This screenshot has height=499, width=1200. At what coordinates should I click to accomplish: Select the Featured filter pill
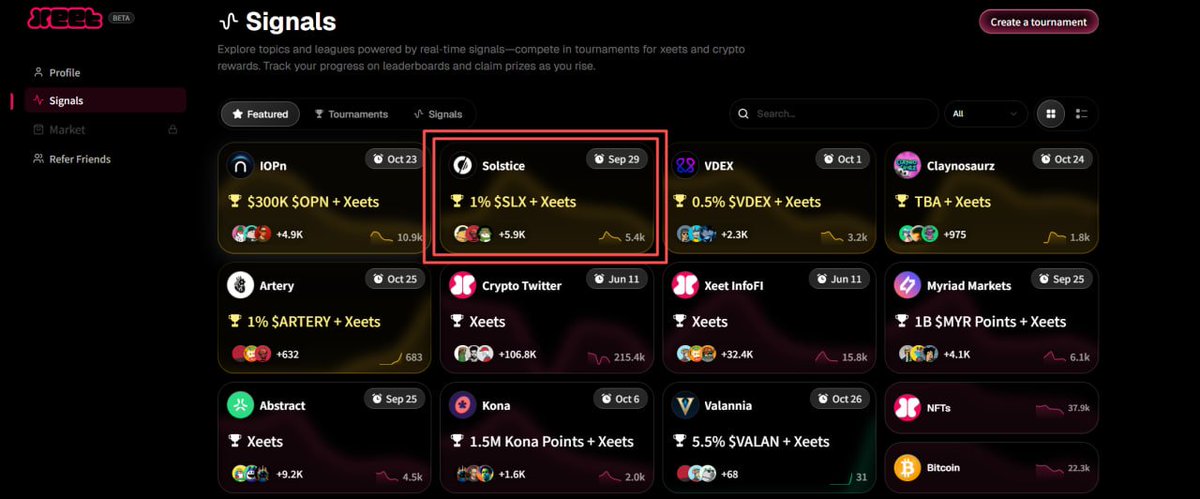click(x=260, y=114)
